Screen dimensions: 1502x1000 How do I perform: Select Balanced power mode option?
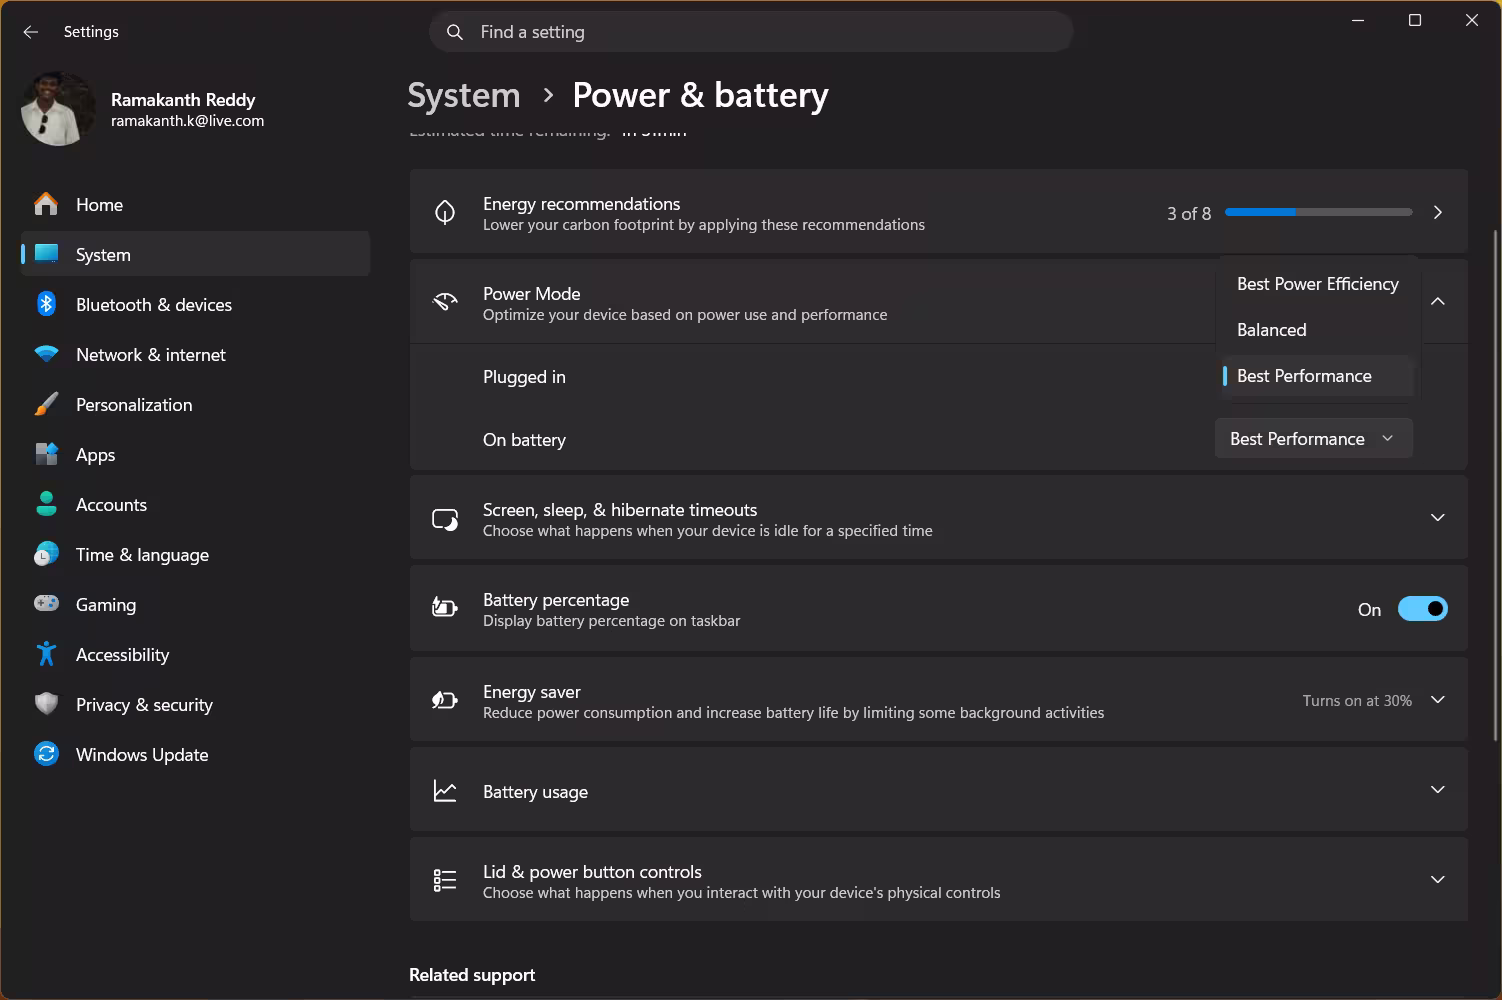click(x=1317, y=330)
